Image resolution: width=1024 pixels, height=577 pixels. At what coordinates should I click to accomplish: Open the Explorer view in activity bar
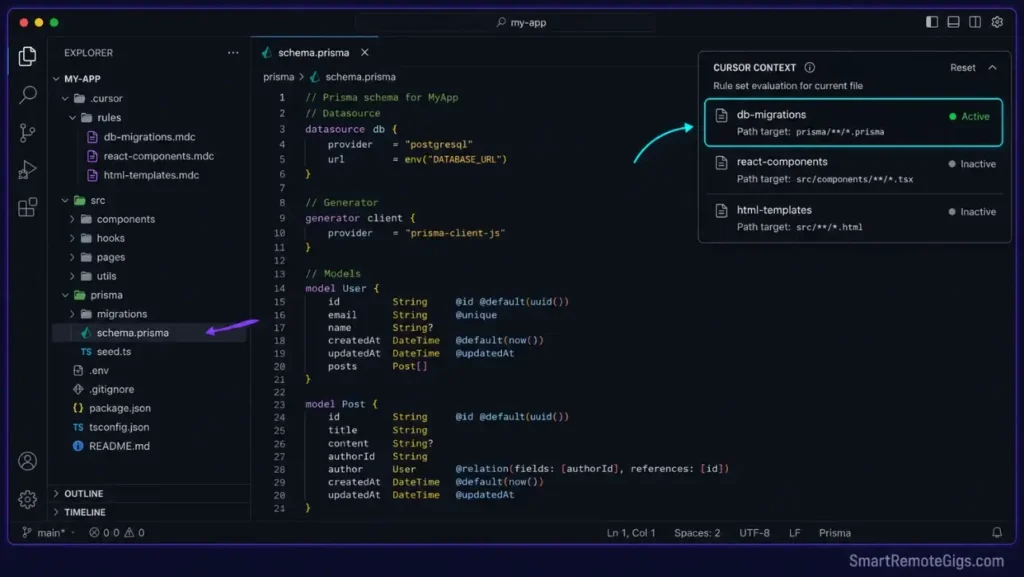[x=27, y=56]
